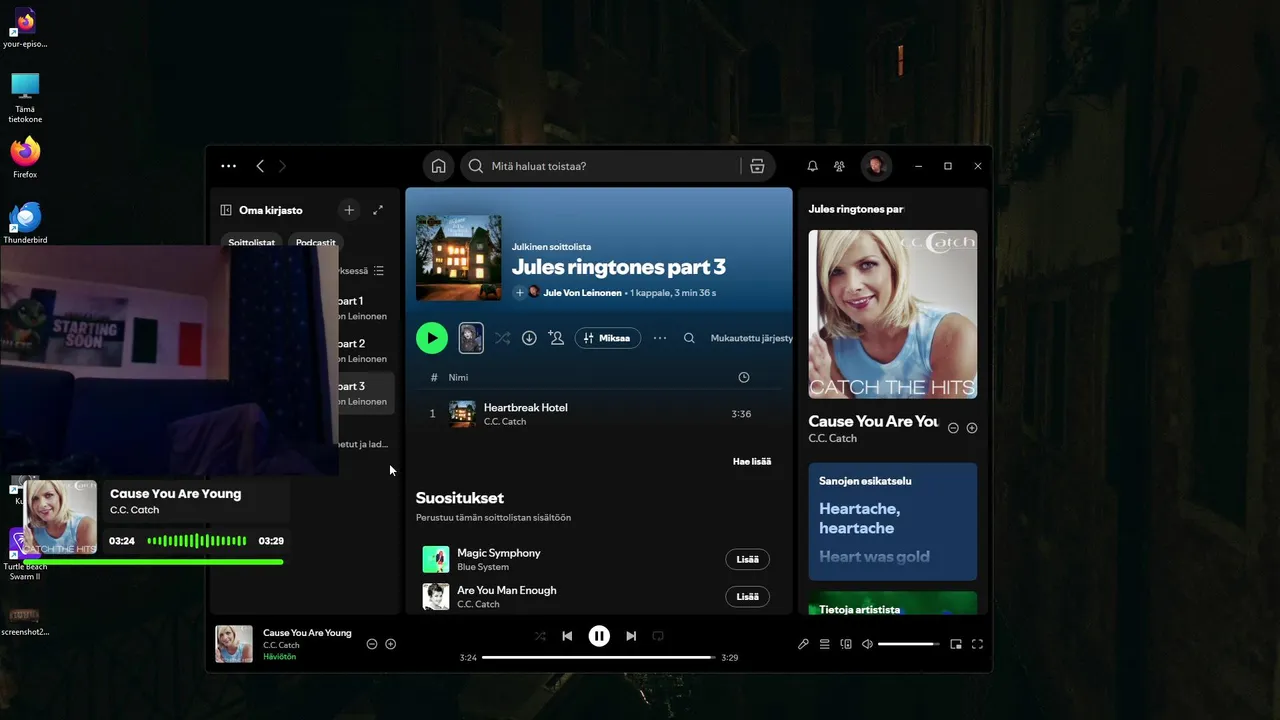Mute audio with the speaker icon

[x=867, y=644]
